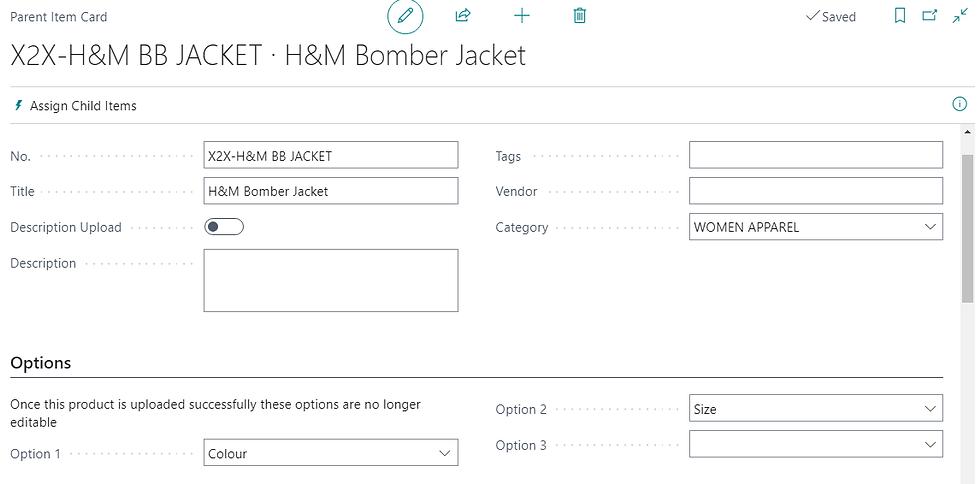This screenshot has width=980, height=484.
Task: Click the Description Upload label
Action: point(66,227)
